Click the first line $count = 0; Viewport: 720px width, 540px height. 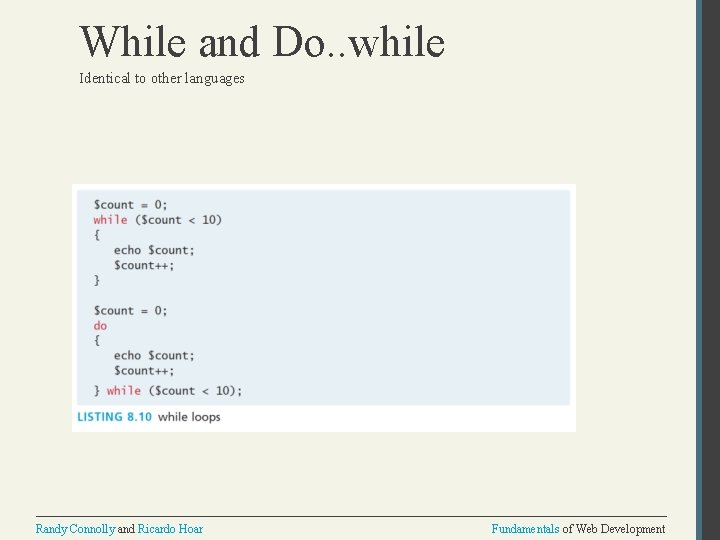click(130, 205)
